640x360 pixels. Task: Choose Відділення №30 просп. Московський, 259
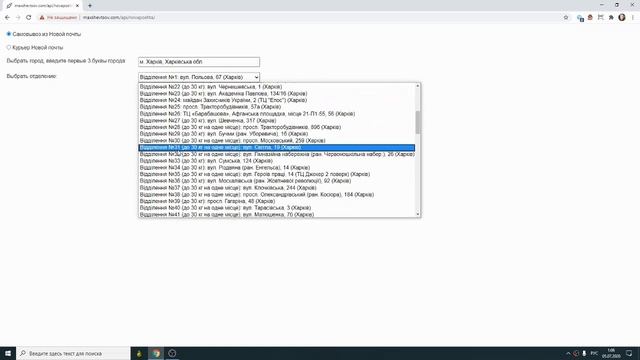point(277,140)
